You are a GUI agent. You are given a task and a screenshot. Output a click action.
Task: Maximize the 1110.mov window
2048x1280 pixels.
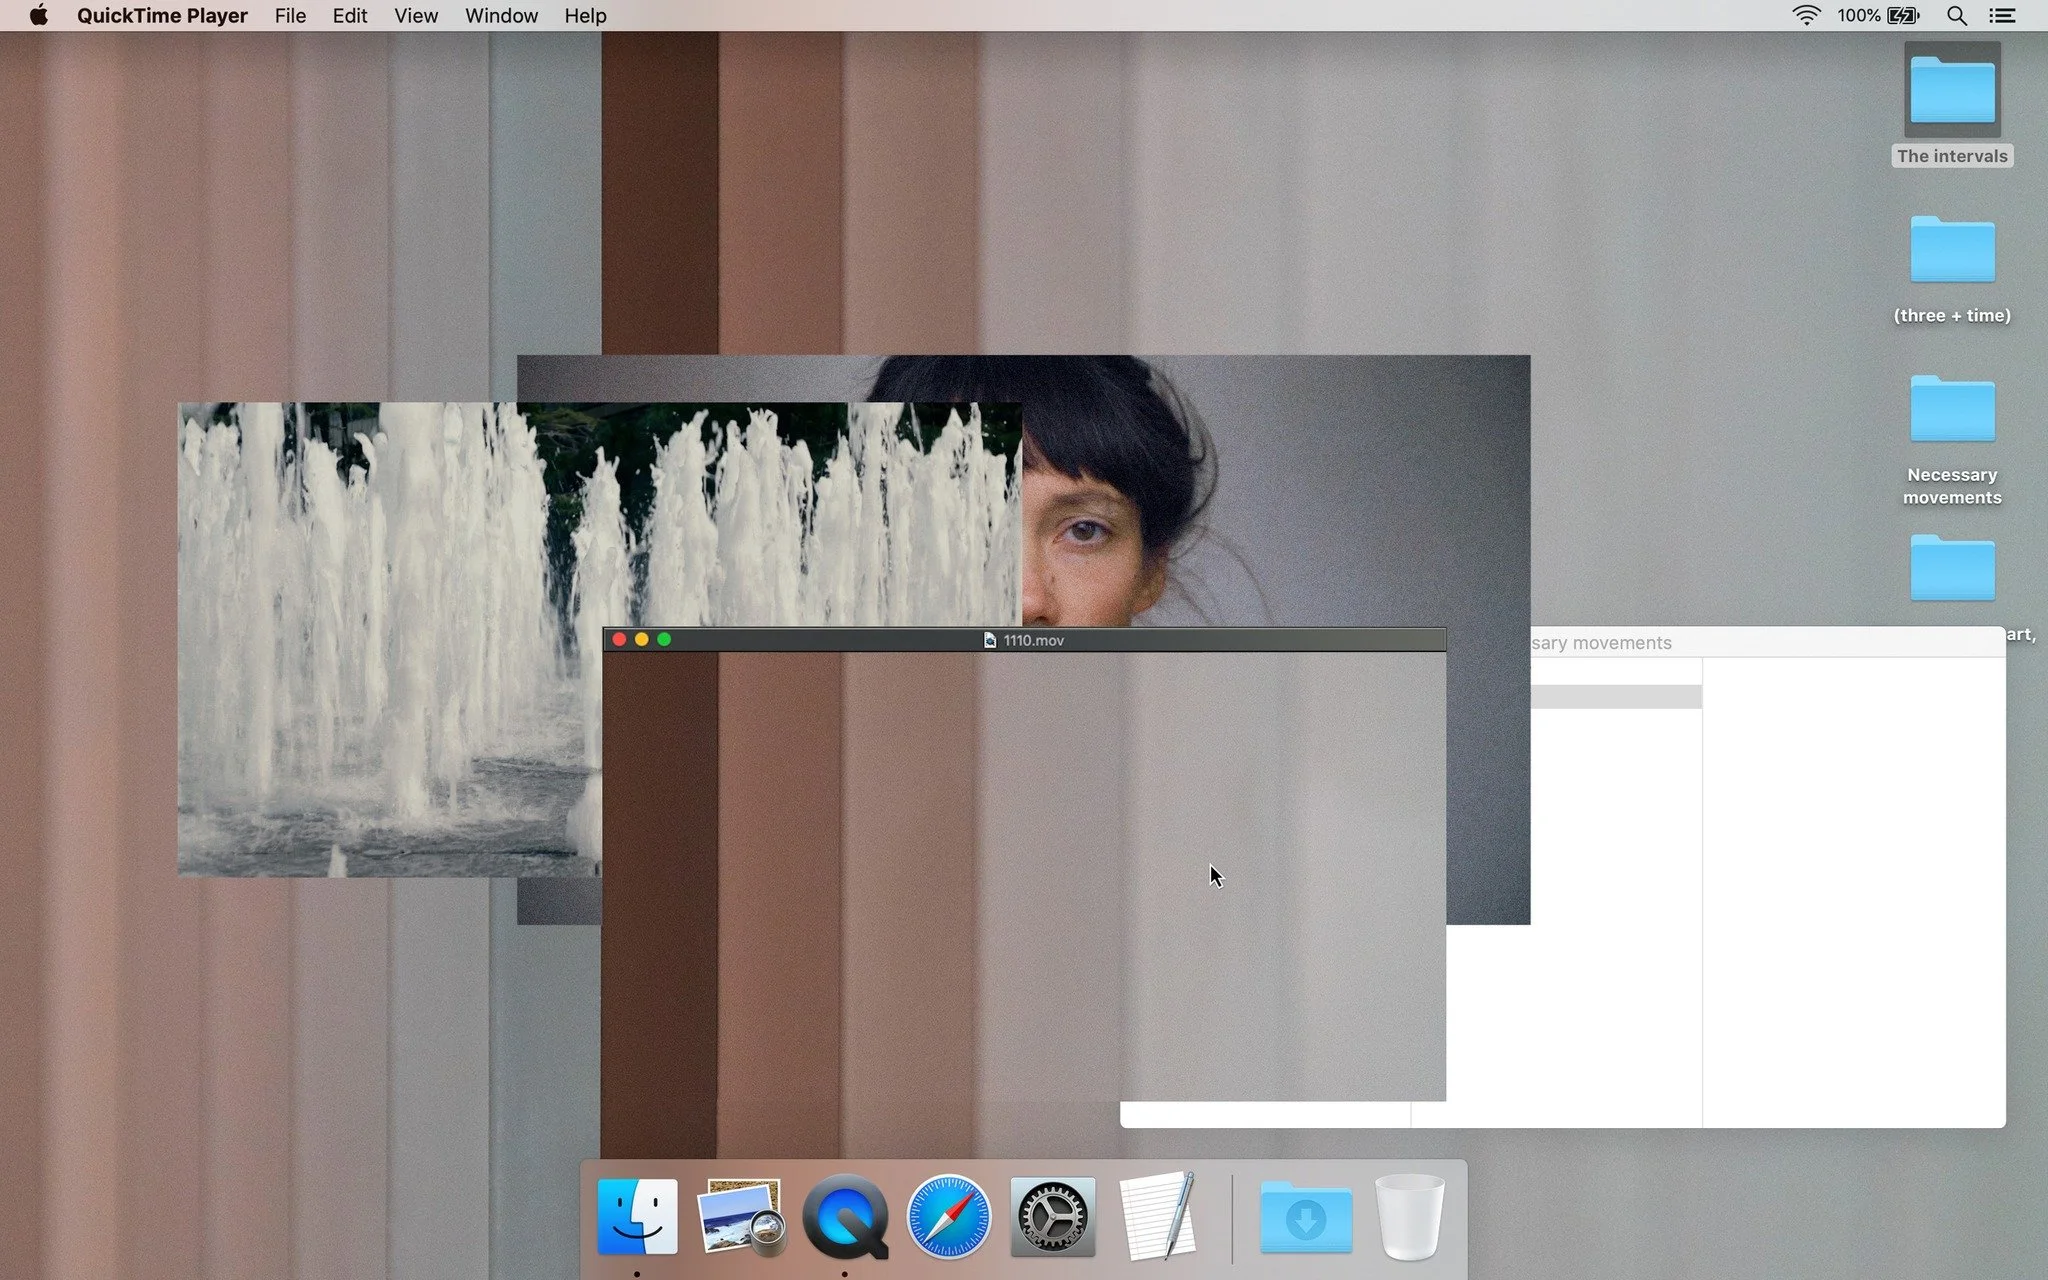coord(664,640)
